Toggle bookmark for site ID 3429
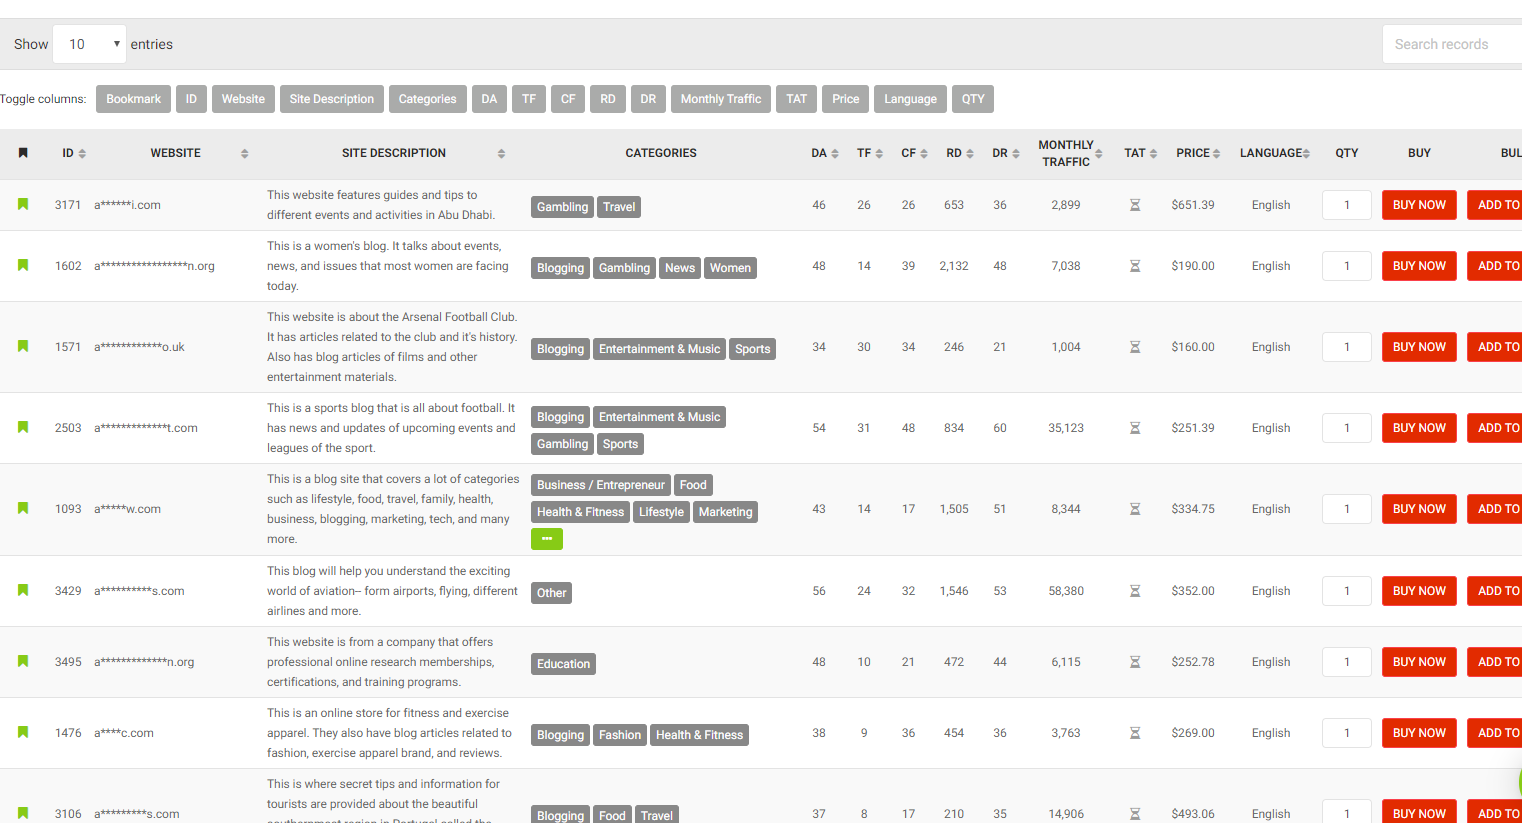 coord(23,590)
